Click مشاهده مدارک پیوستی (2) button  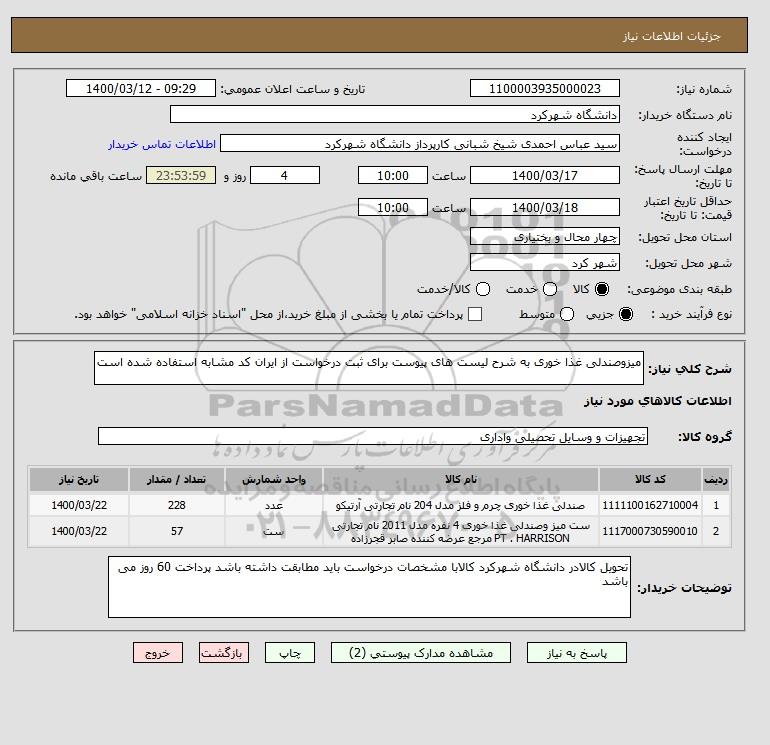(421, 653)
